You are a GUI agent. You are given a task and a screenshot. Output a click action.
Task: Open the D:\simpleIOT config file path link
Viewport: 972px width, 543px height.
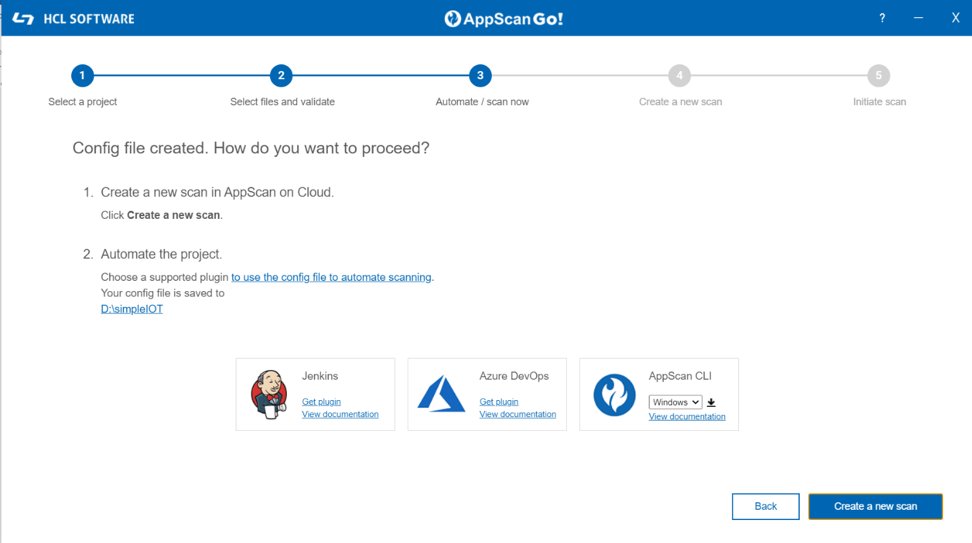tap(132, 309)
